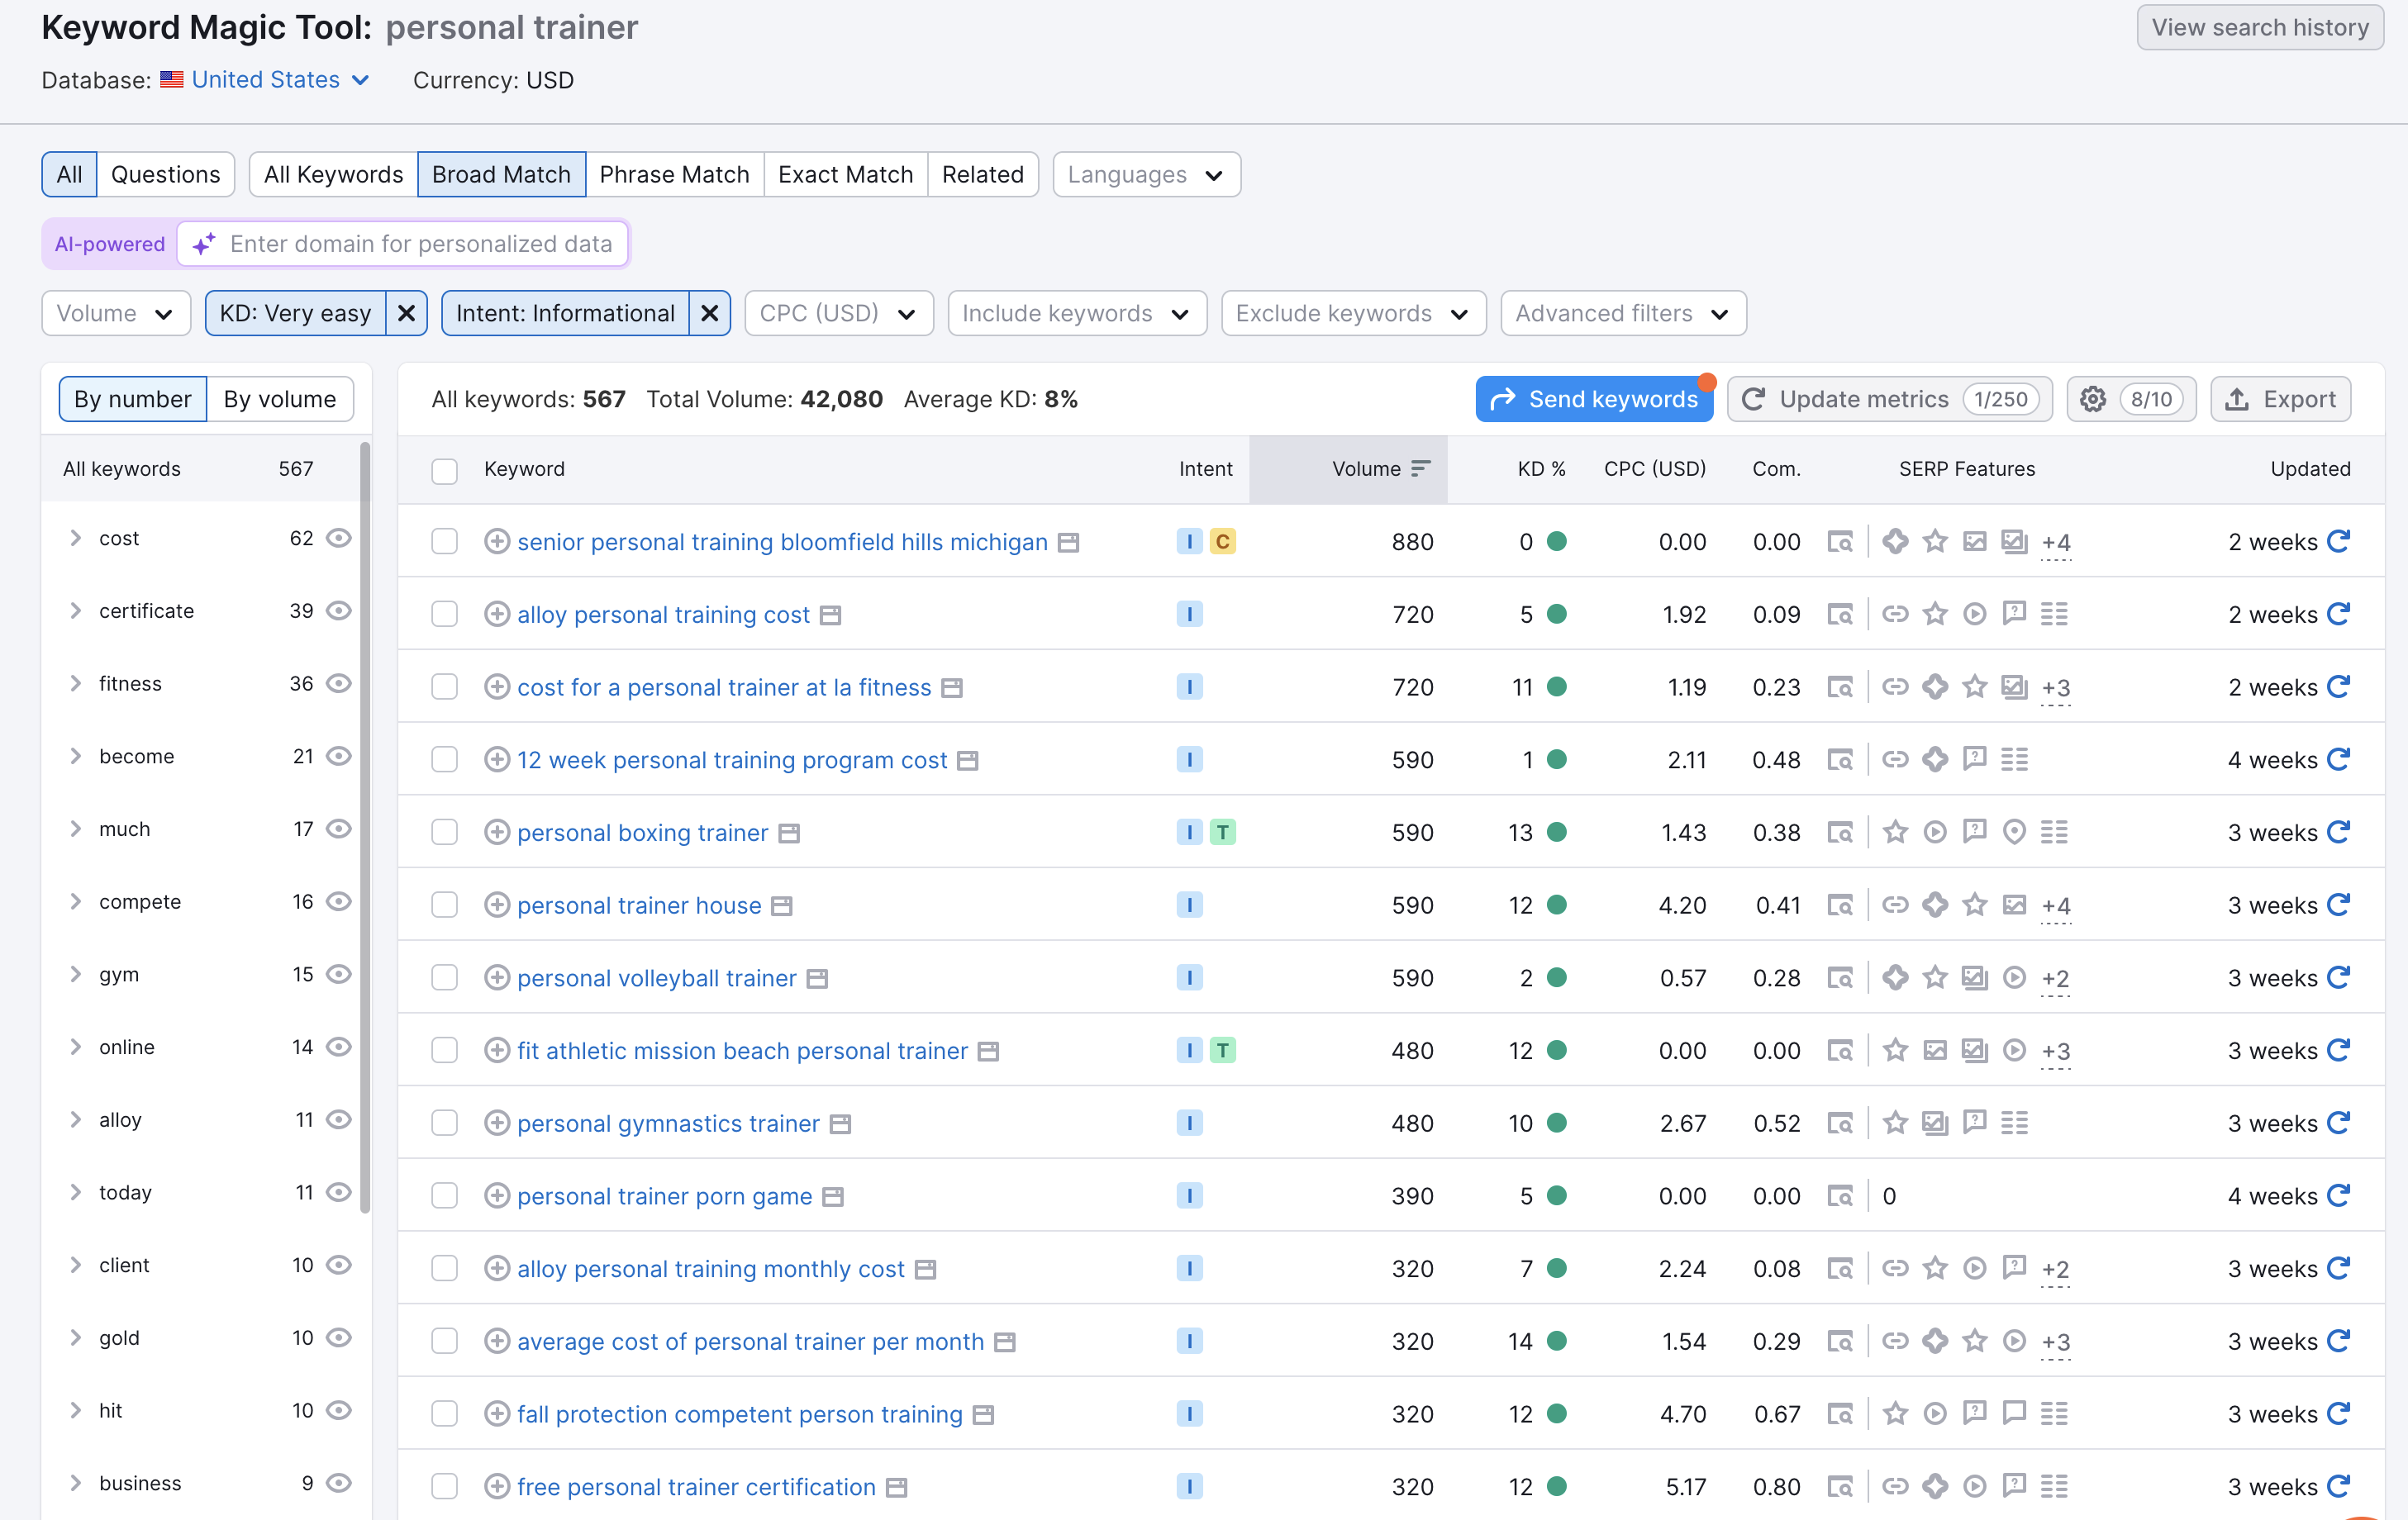2408x1520 pixels.
Task: Select the Phrase Match tab
Action: tap(674, 174)
